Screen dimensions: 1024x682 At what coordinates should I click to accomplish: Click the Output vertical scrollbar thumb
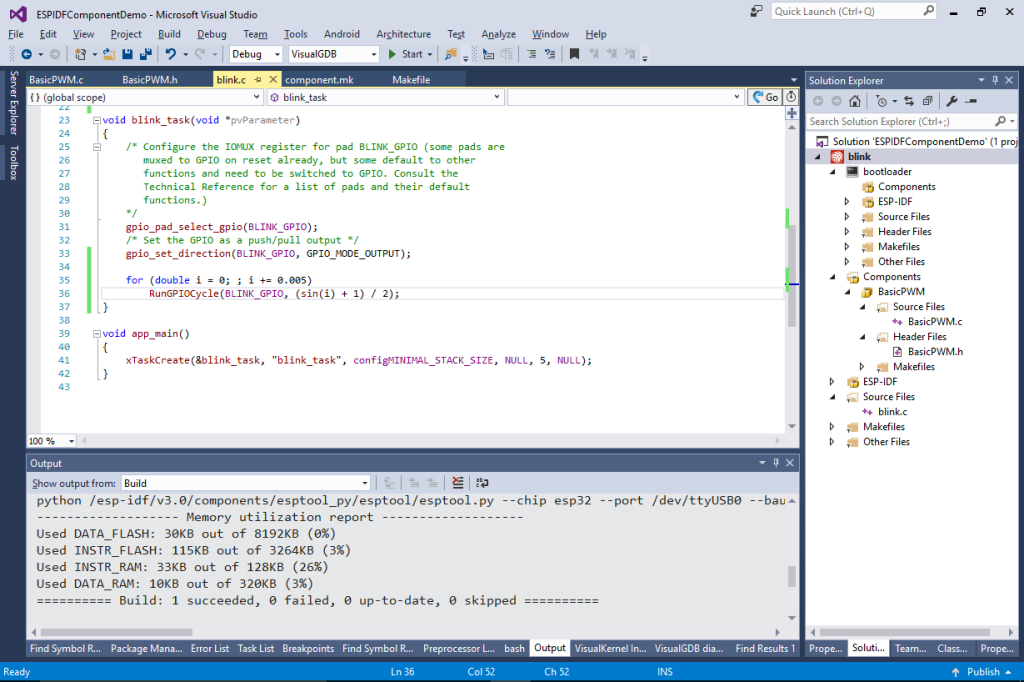pos(792,577)
